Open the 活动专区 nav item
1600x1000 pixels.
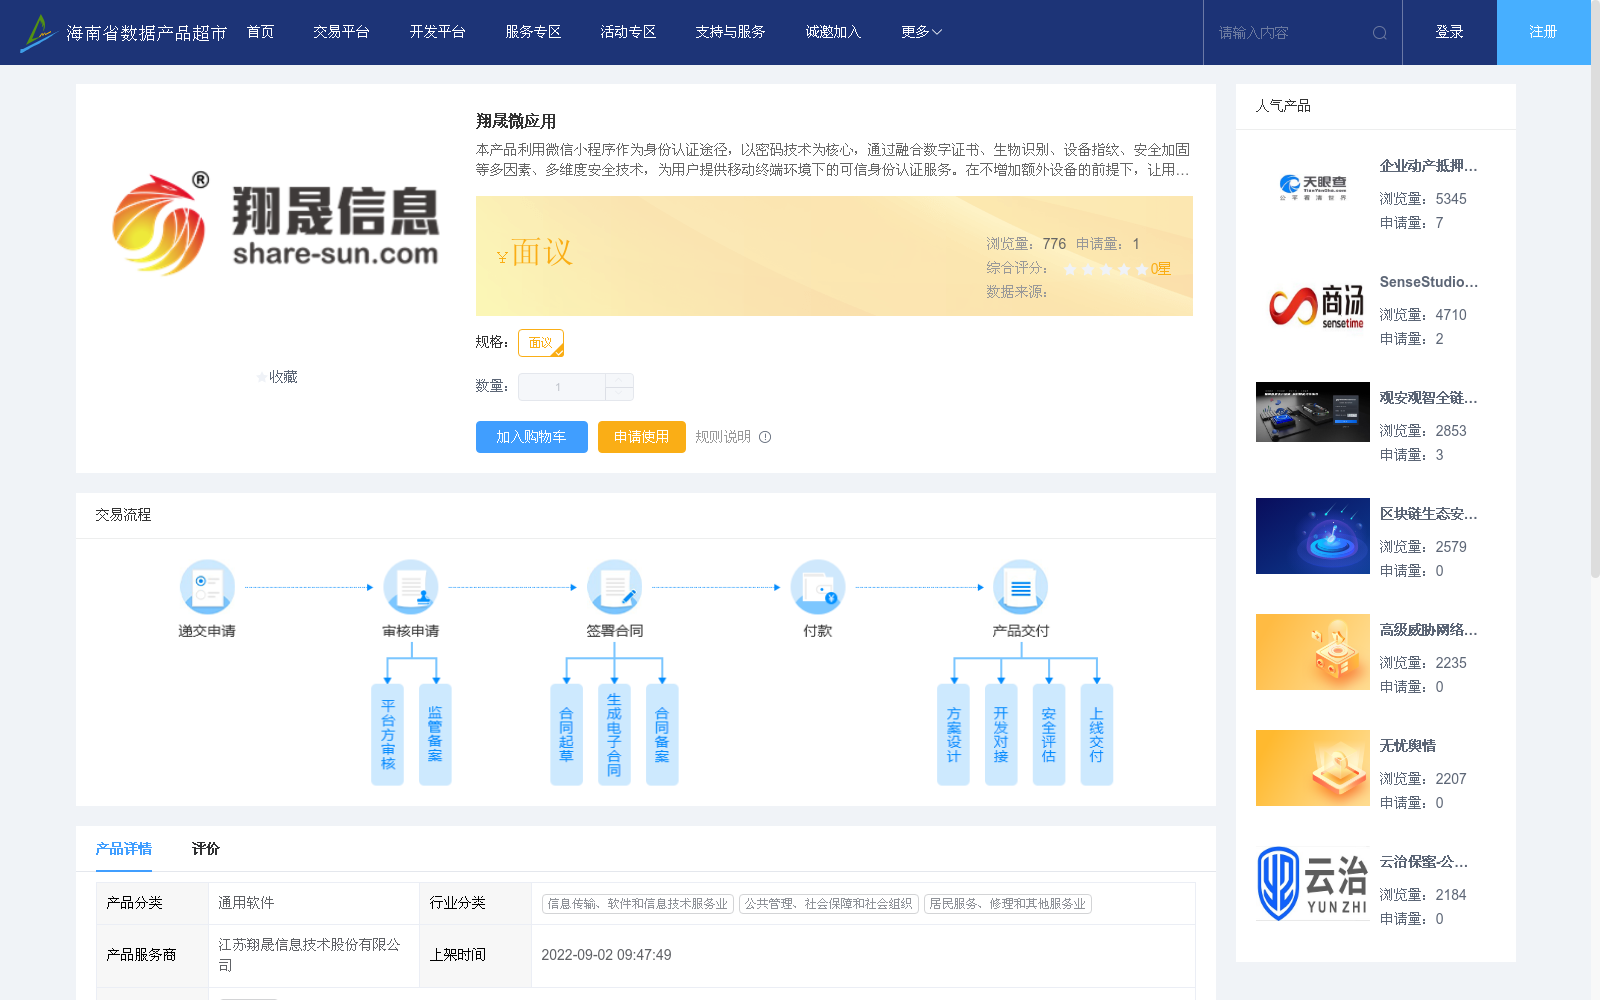click(628, 32)
